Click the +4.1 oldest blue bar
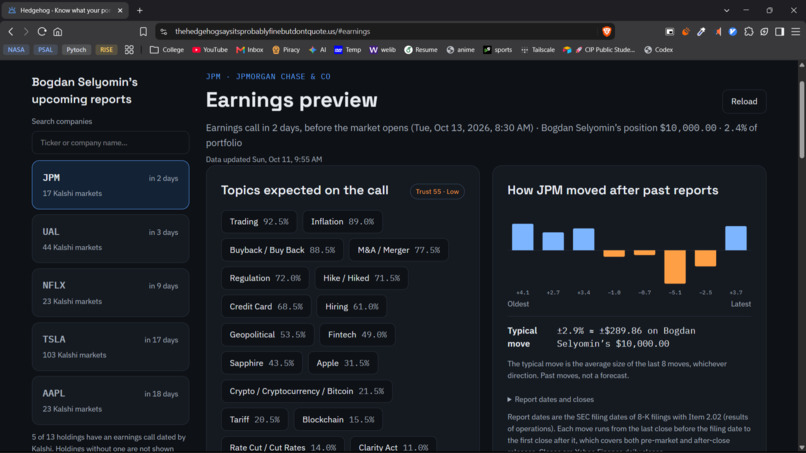The image size is (806, 453). [522, 237]
